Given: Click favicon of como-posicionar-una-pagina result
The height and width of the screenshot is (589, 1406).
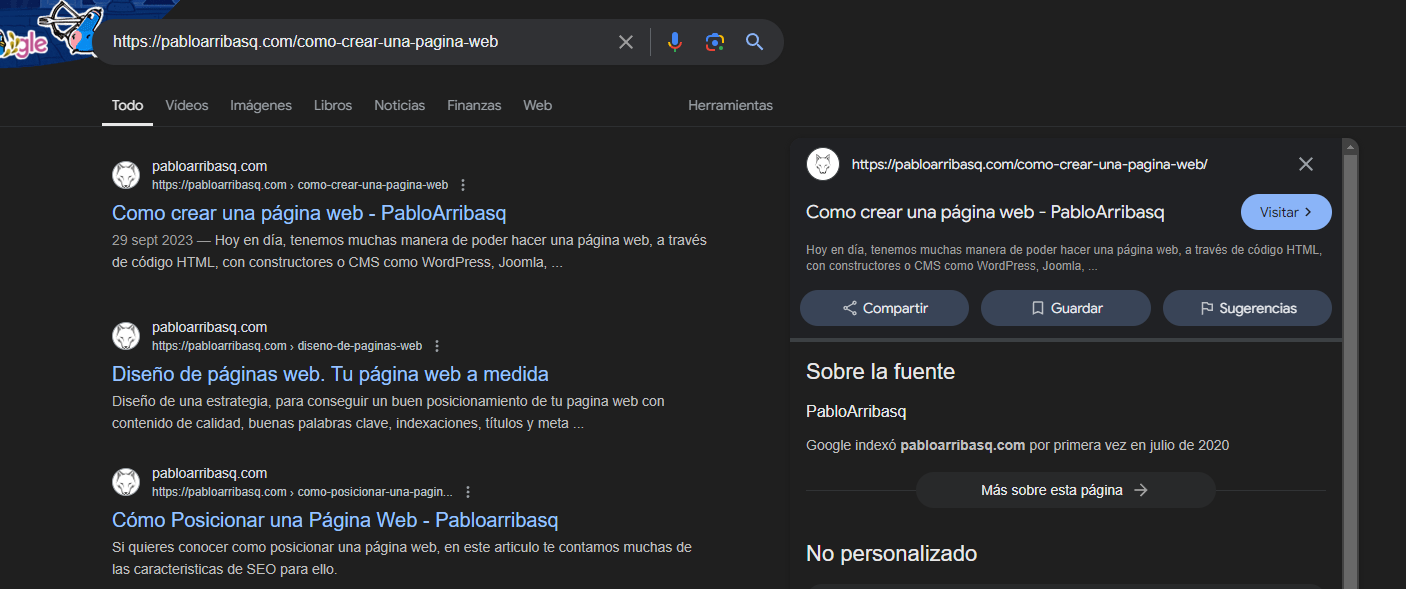Looking at the screenshot, I should (x=126, y=482).
